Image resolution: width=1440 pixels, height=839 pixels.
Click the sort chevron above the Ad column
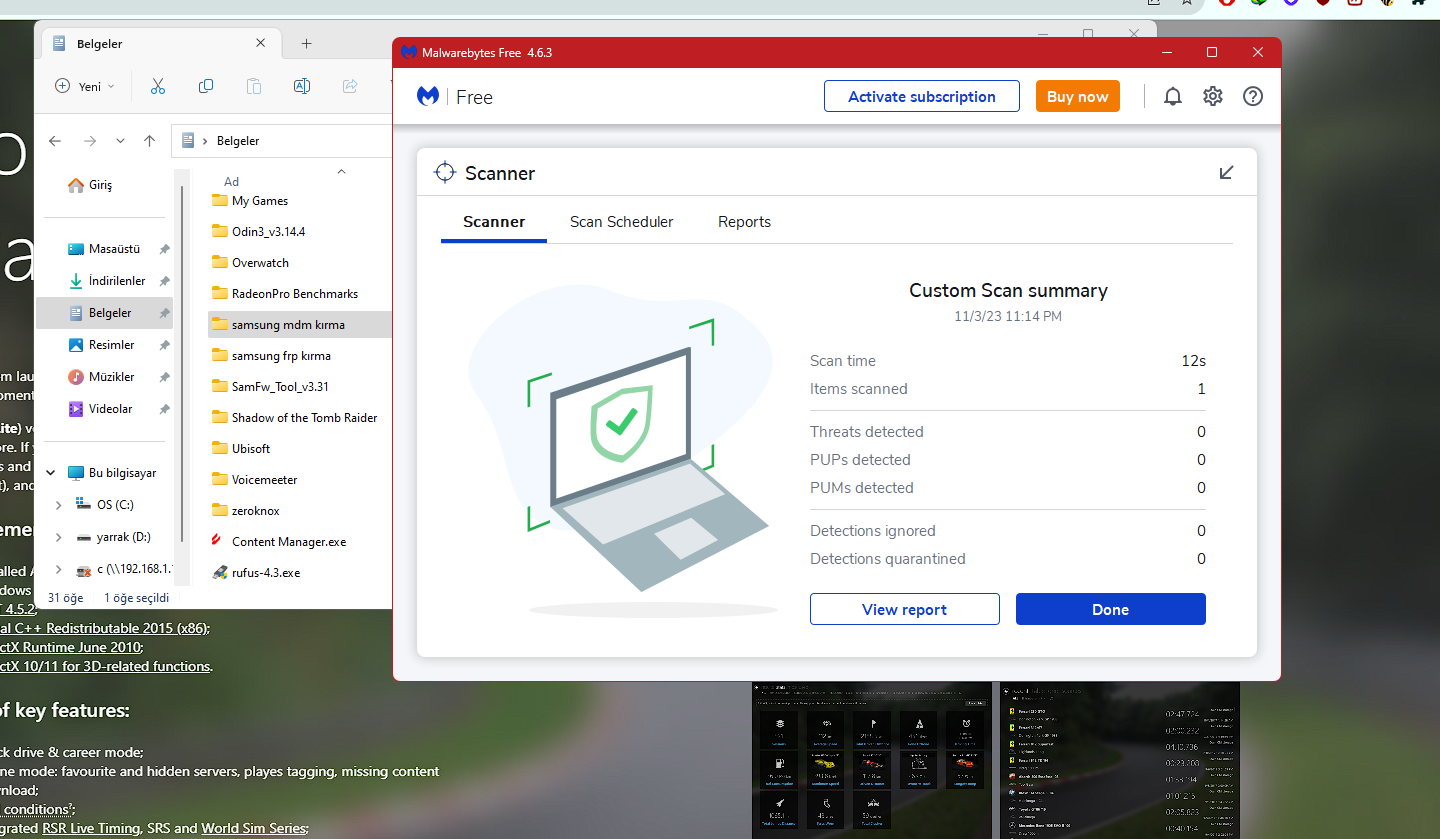pyautogui.click(x=341, y=171)
